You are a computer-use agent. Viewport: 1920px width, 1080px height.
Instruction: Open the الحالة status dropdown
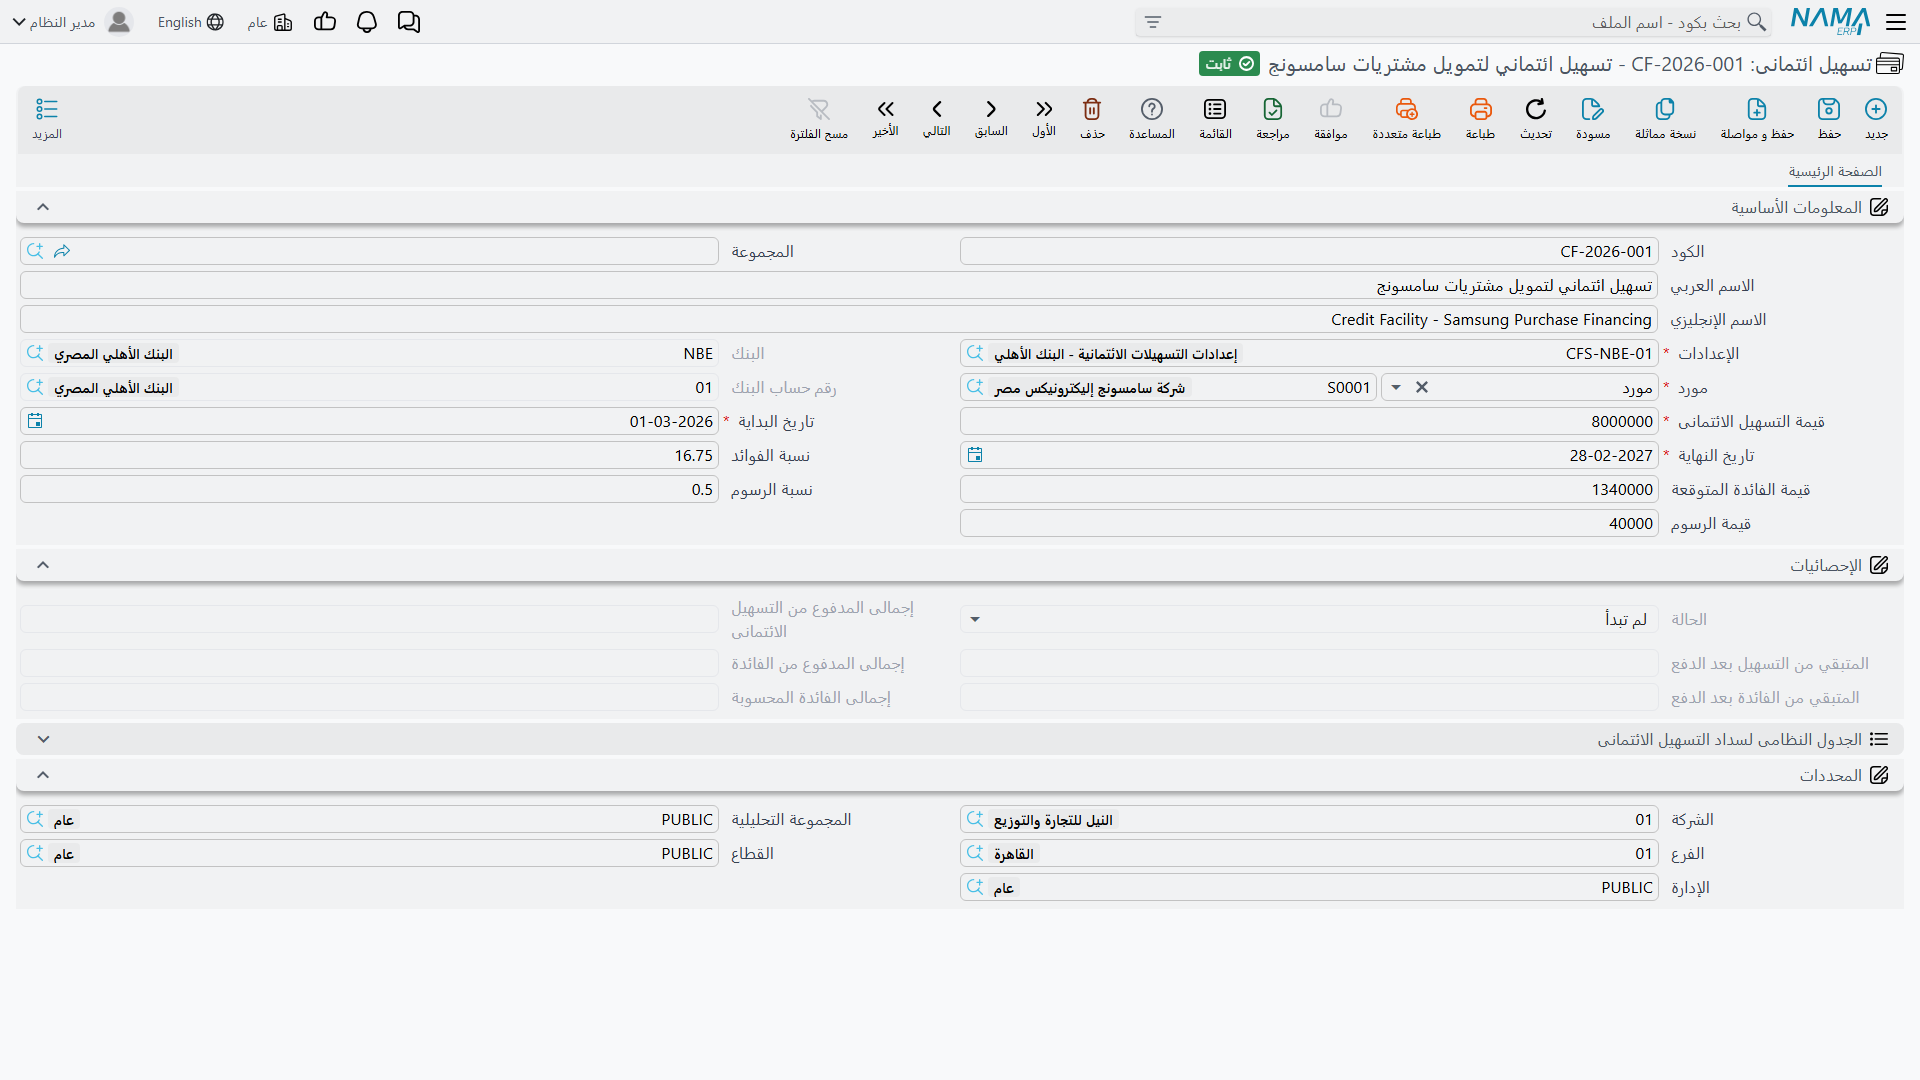point(975,619)
